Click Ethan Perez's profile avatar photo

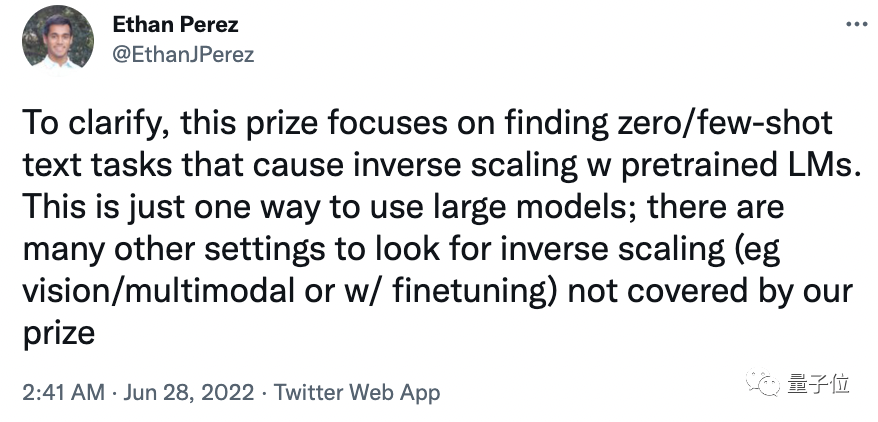coord(57,37)
